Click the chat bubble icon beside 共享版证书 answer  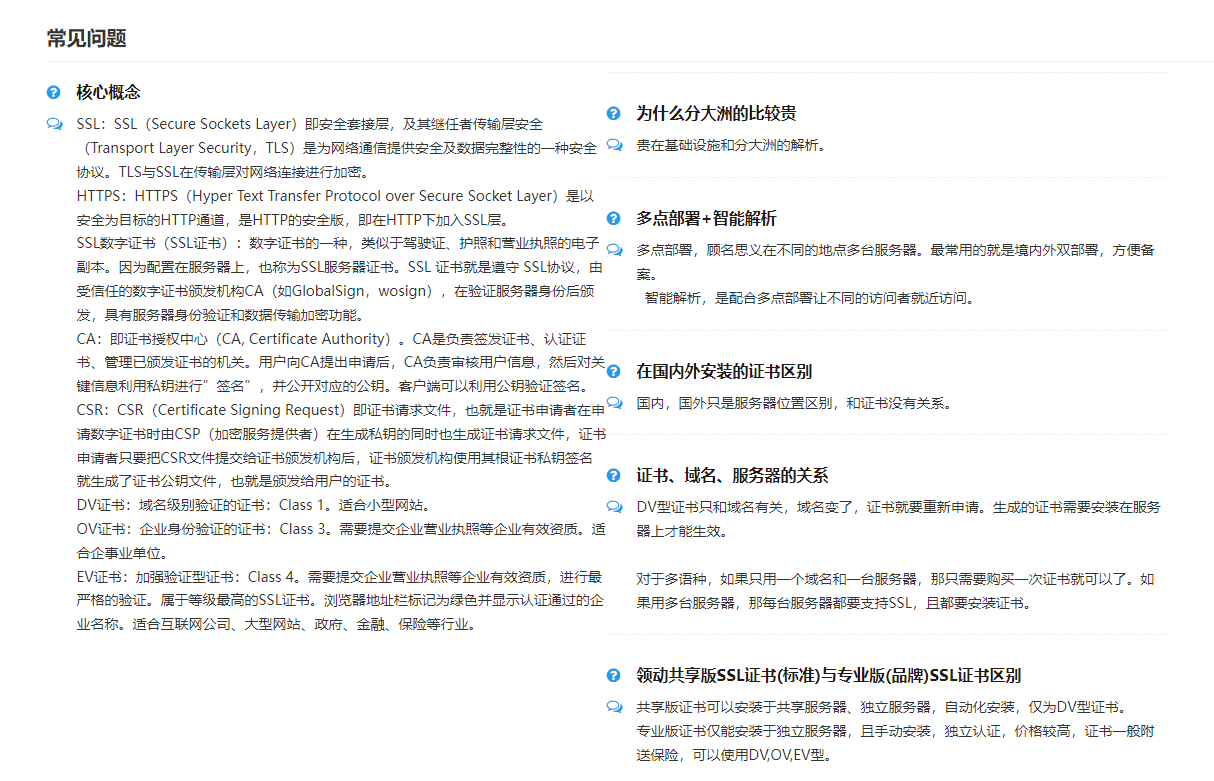[614, 707]
